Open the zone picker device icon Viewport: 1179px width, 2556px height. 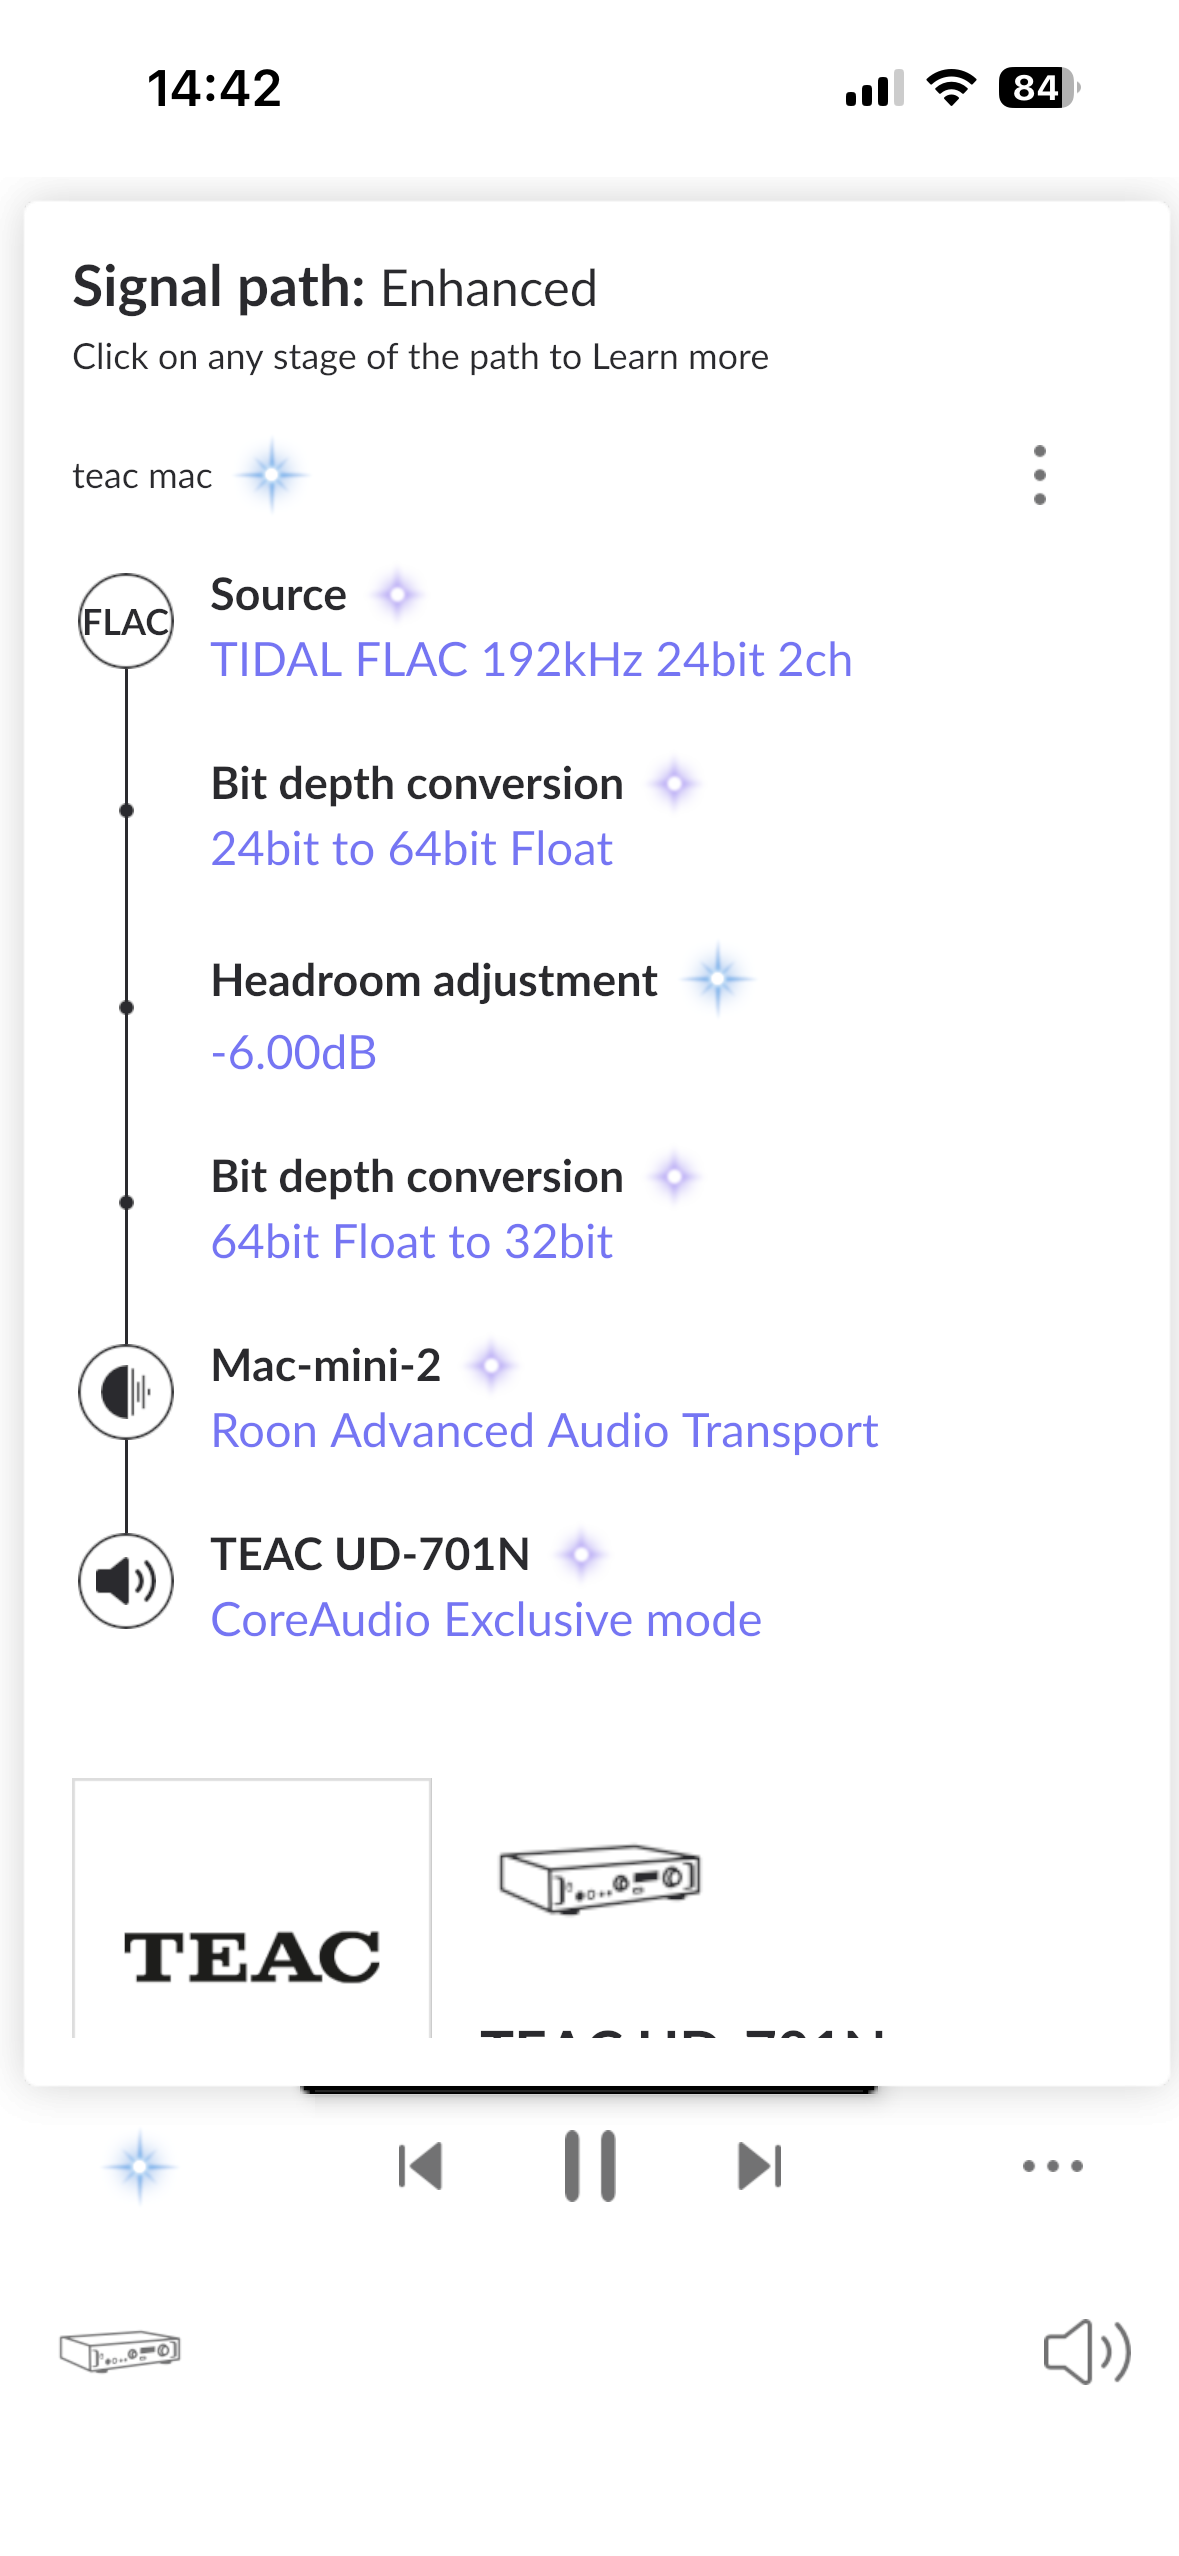coord(120,2350)
